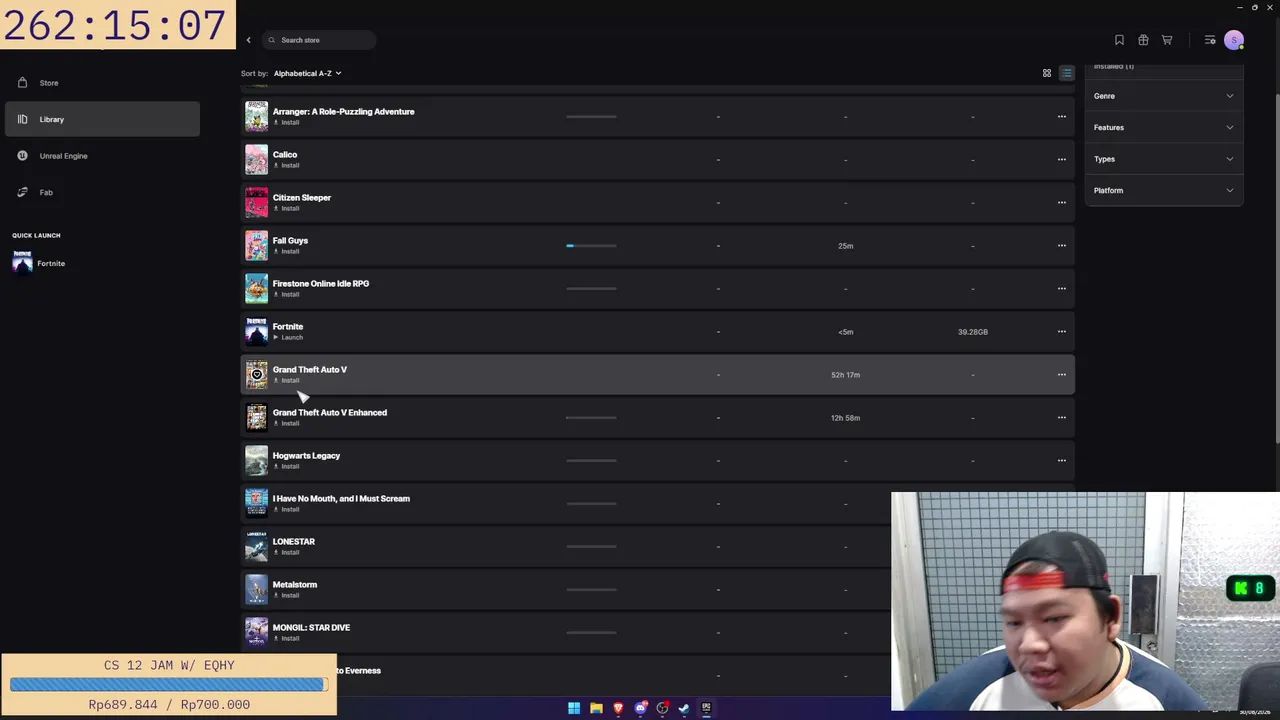Screen dimensions: 1280x720
Task: Open more options for Calico
Action: [1062, 159]
